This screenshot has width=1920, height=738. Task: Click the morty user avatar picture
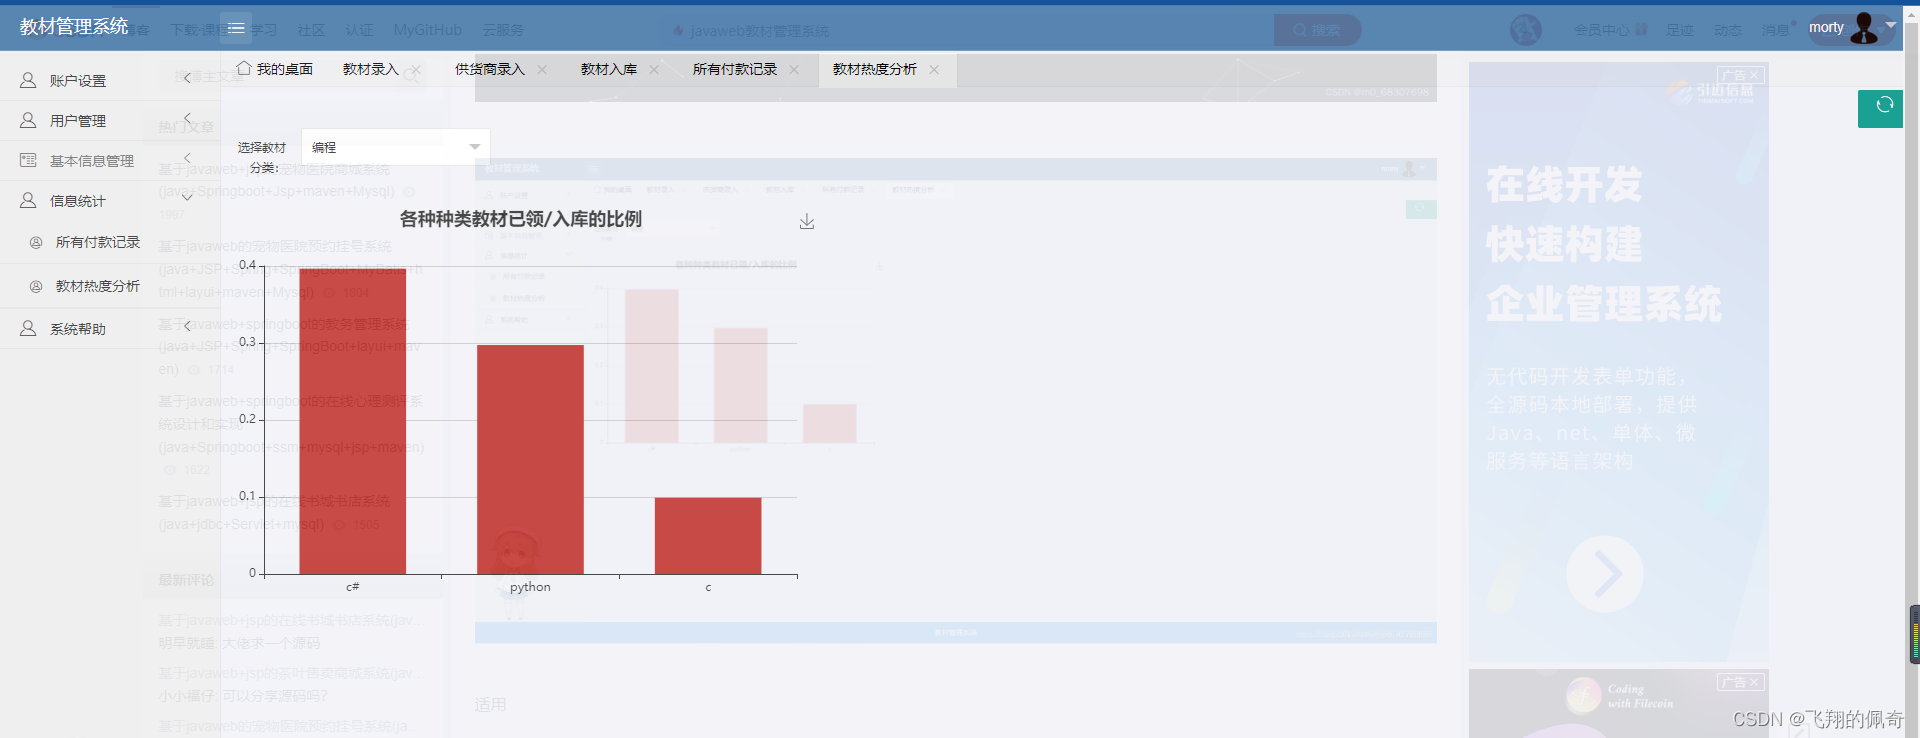pos(1864,27)
